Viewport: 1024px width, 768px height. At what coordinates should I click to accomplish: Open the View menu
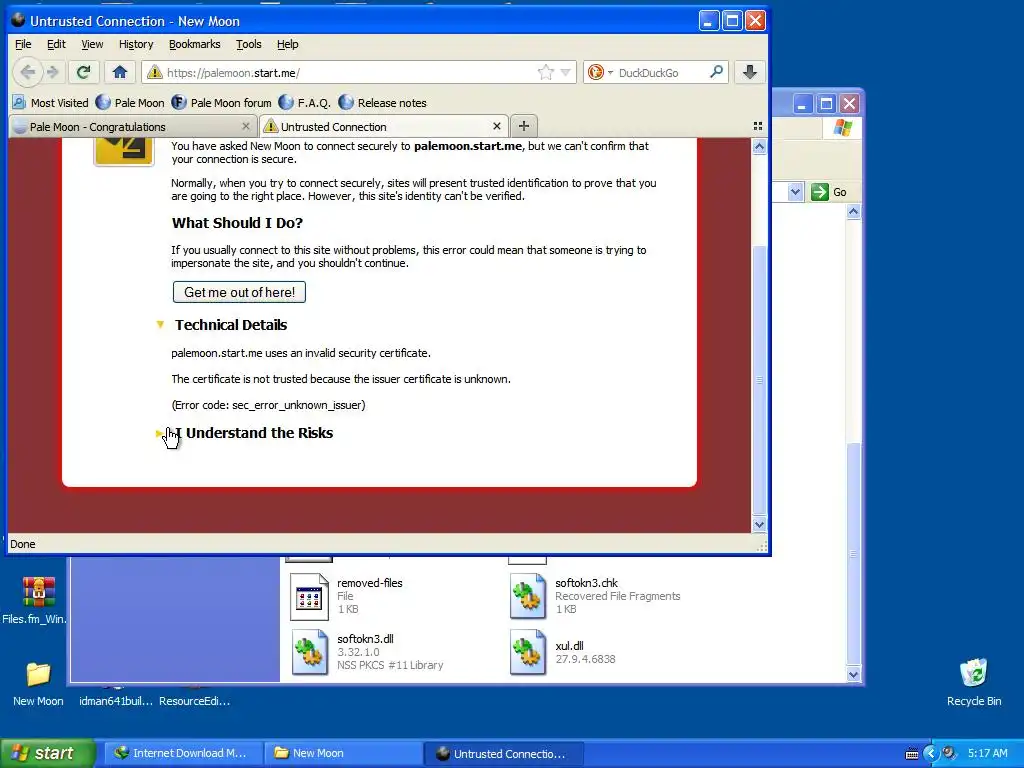(92, 44)
